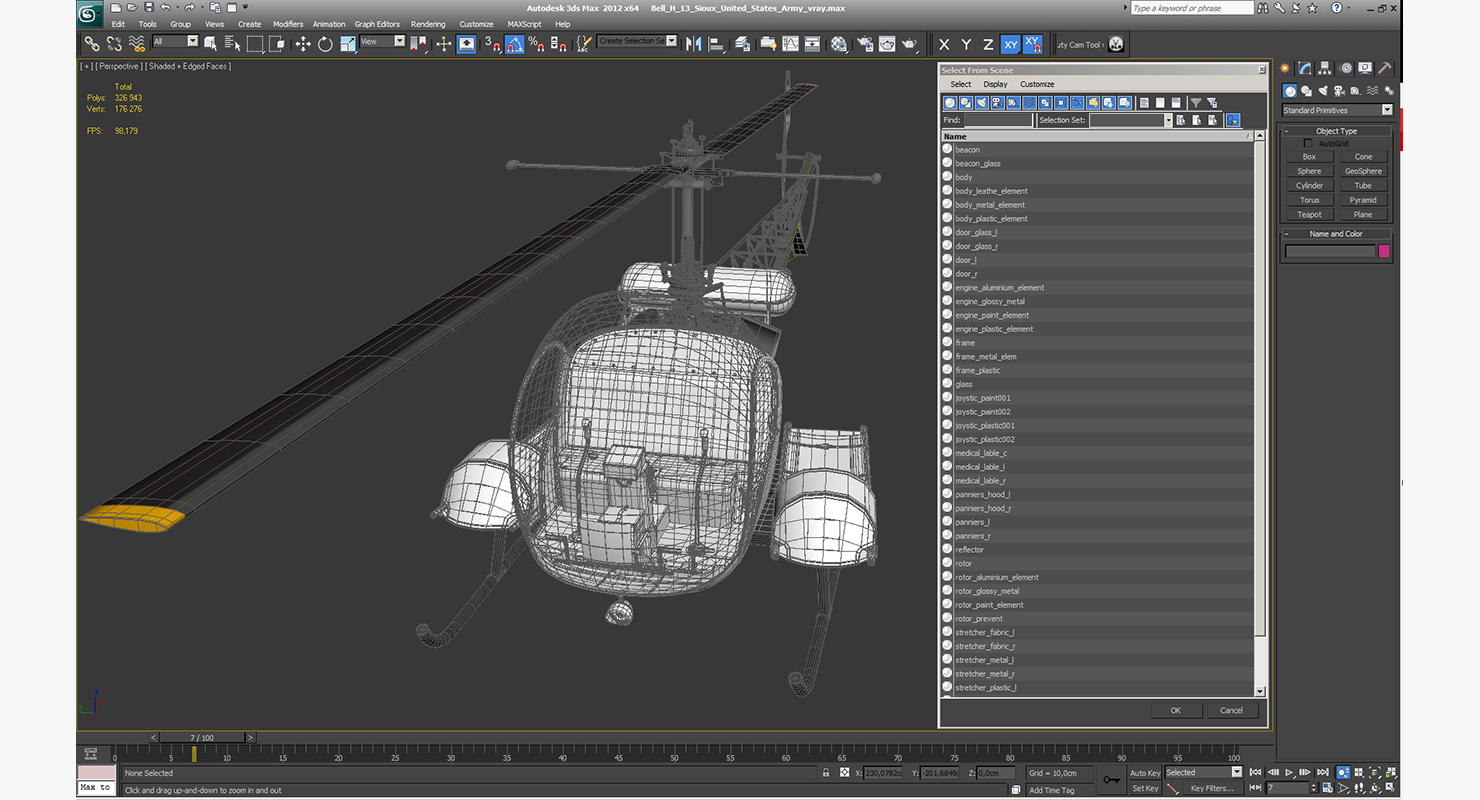Toggle Display Lights filter in Select From Scene

point(982,102)
